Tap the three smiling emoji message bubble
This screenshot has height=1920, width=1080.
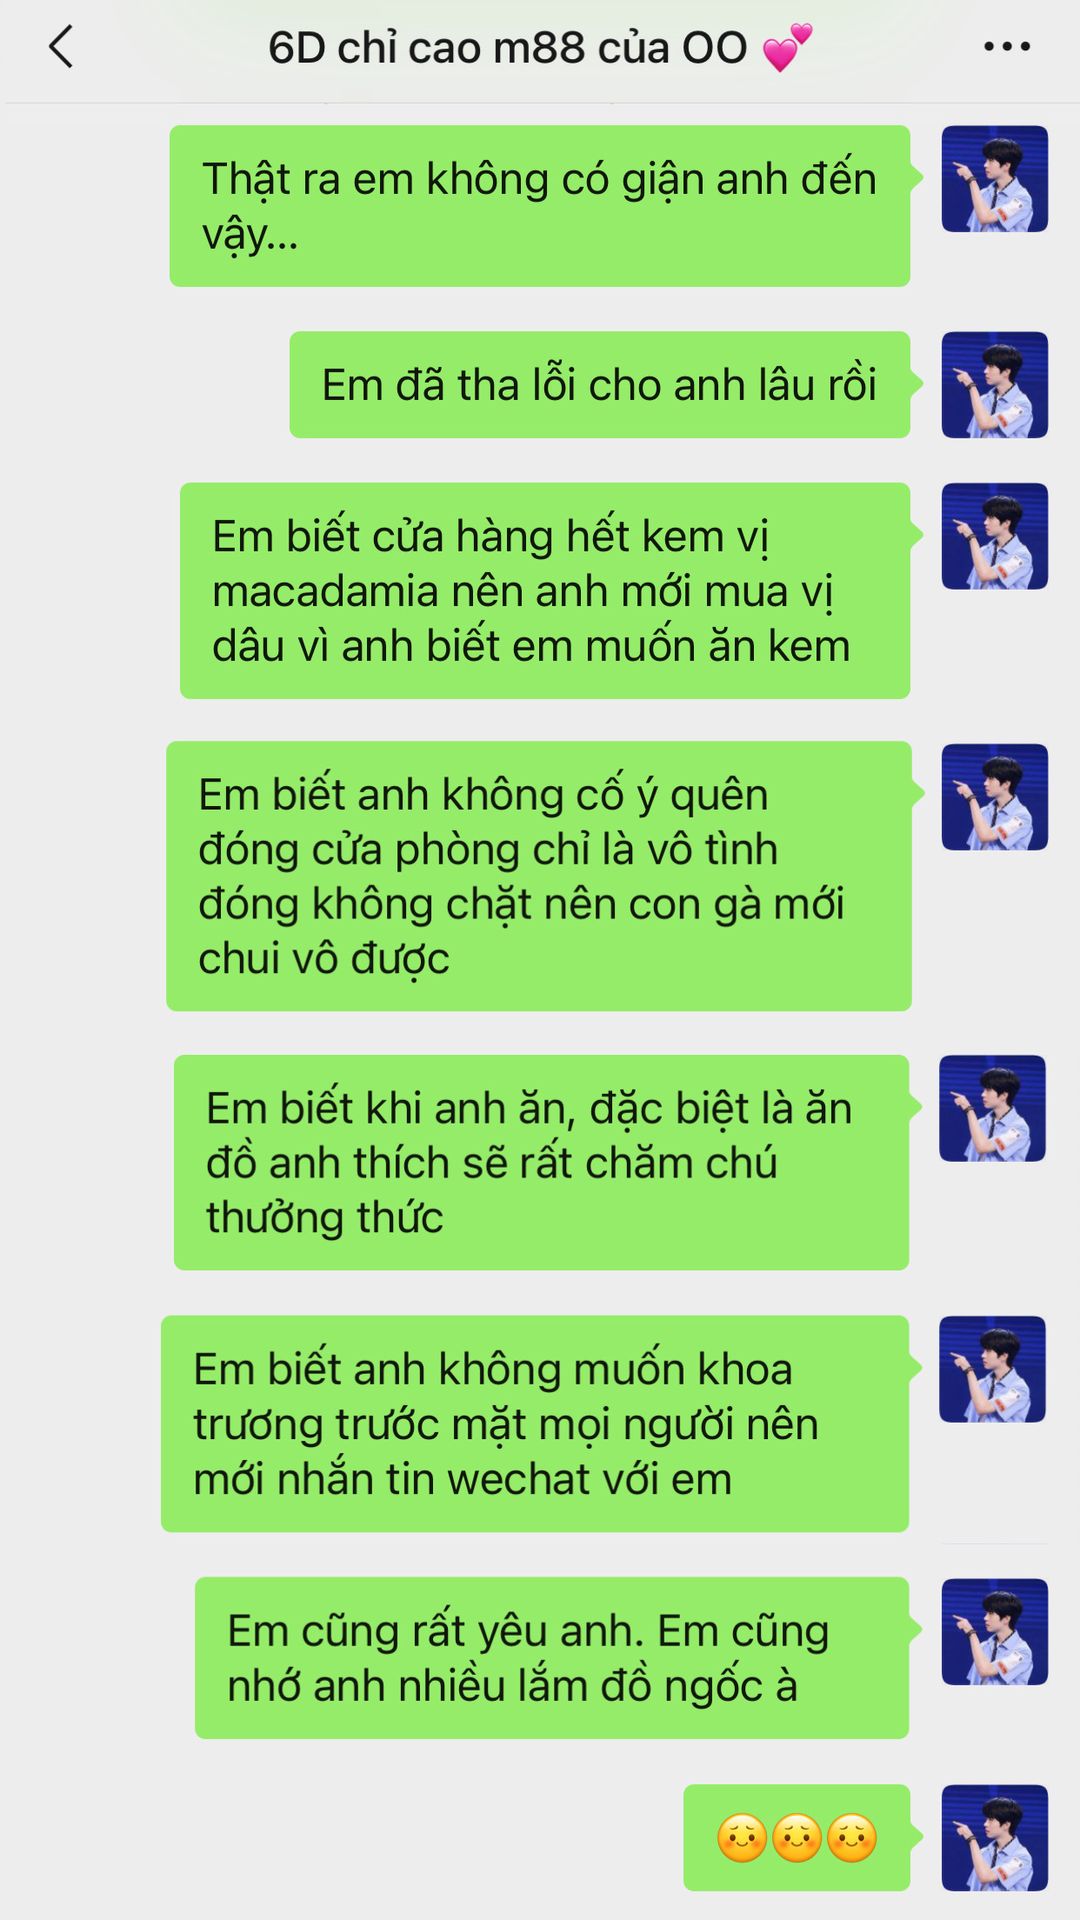(x=797, y=1838)
